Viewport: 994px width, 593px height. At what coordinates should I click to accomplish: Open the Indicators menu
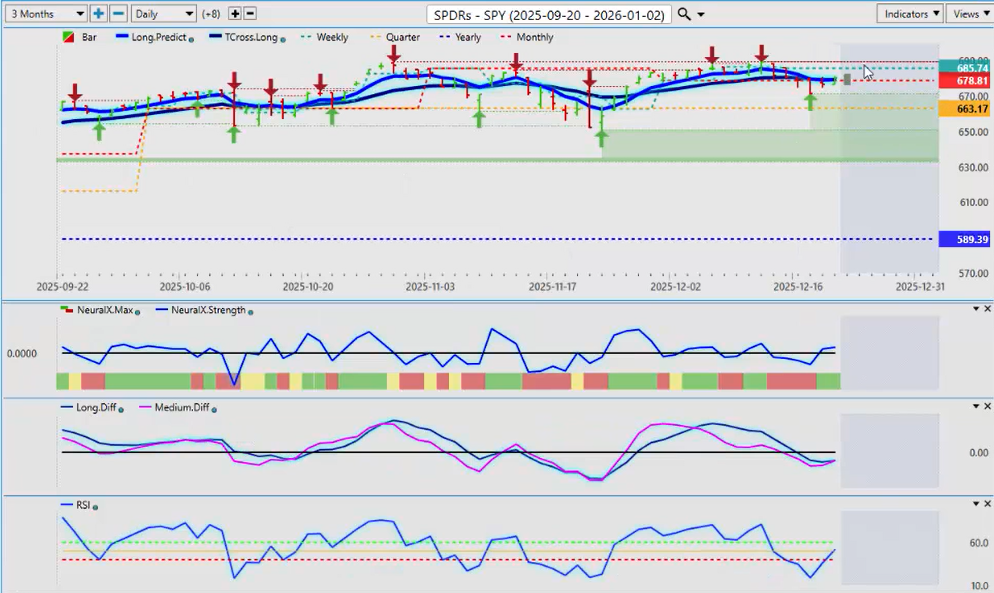point(910,14)
